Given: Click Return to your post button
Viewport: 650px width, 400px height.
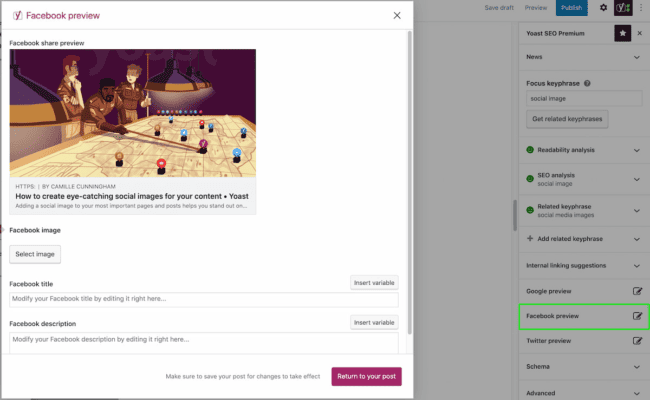Looking at the screenshot, I should 367,376.
